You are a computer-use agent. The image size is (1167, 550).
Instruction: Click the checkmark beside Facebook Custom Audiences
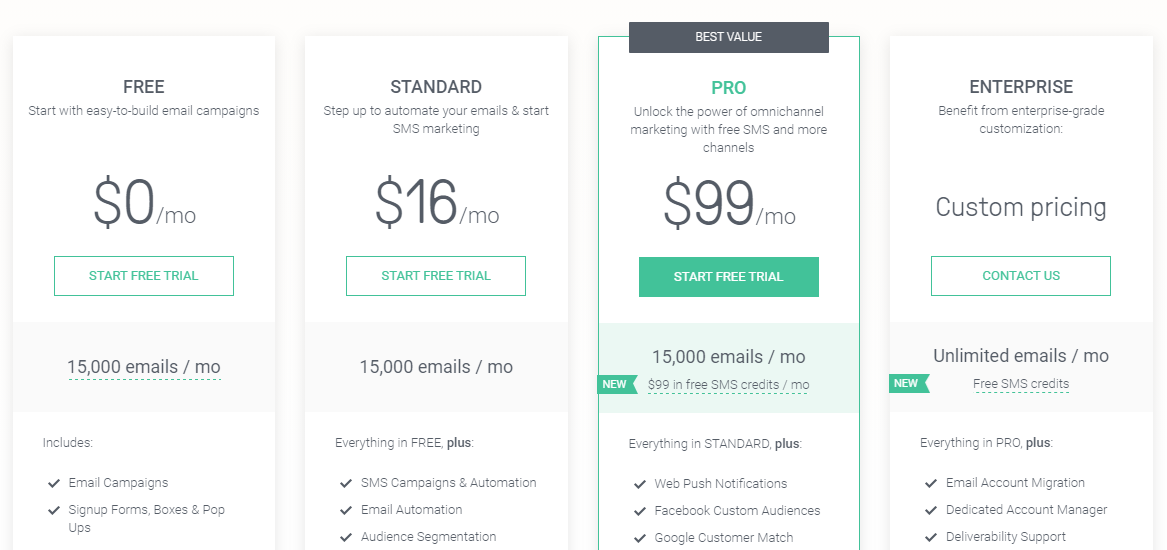(639, 511)
